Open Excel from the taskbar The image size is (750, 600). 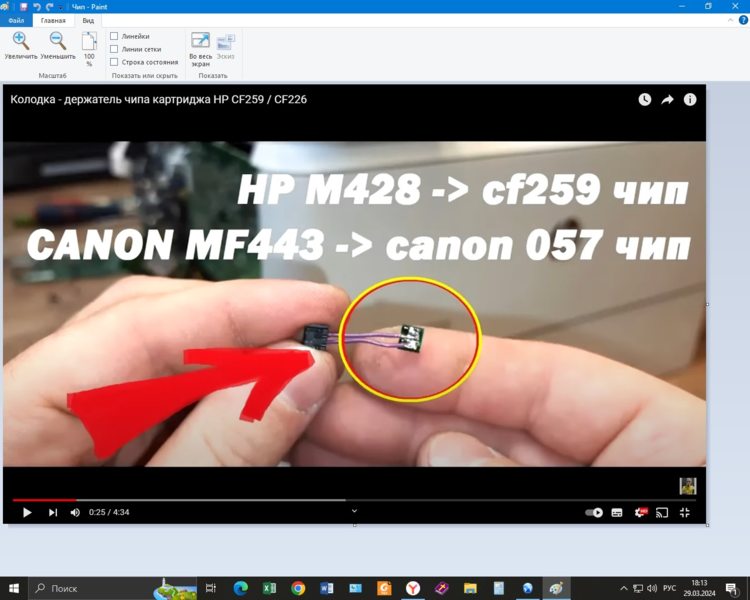tap(269, 588)
